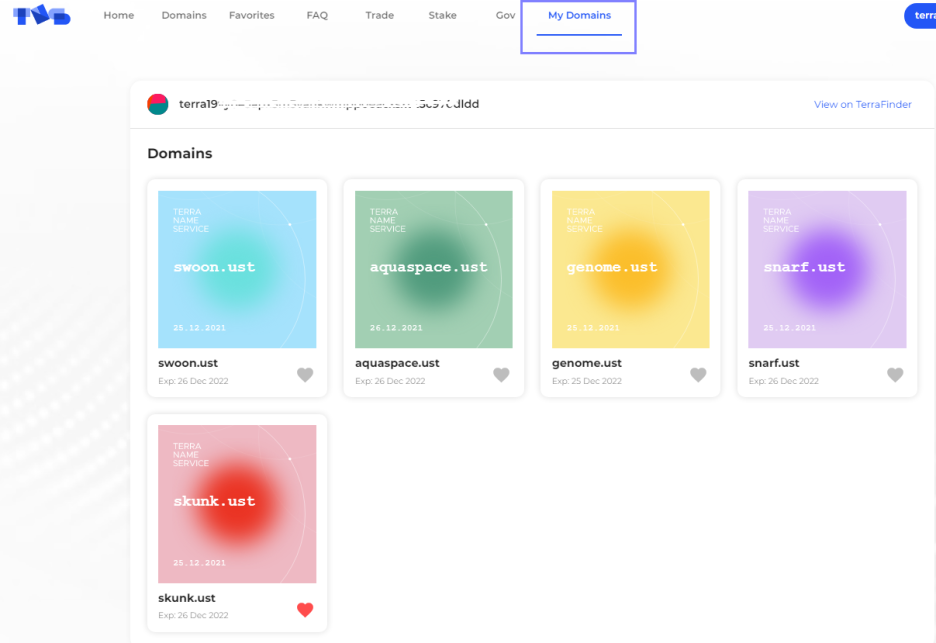This screenshot has width=936, height=643.
Task: Open the skunk.ust domain thumbnail
Action: point(237,504)
